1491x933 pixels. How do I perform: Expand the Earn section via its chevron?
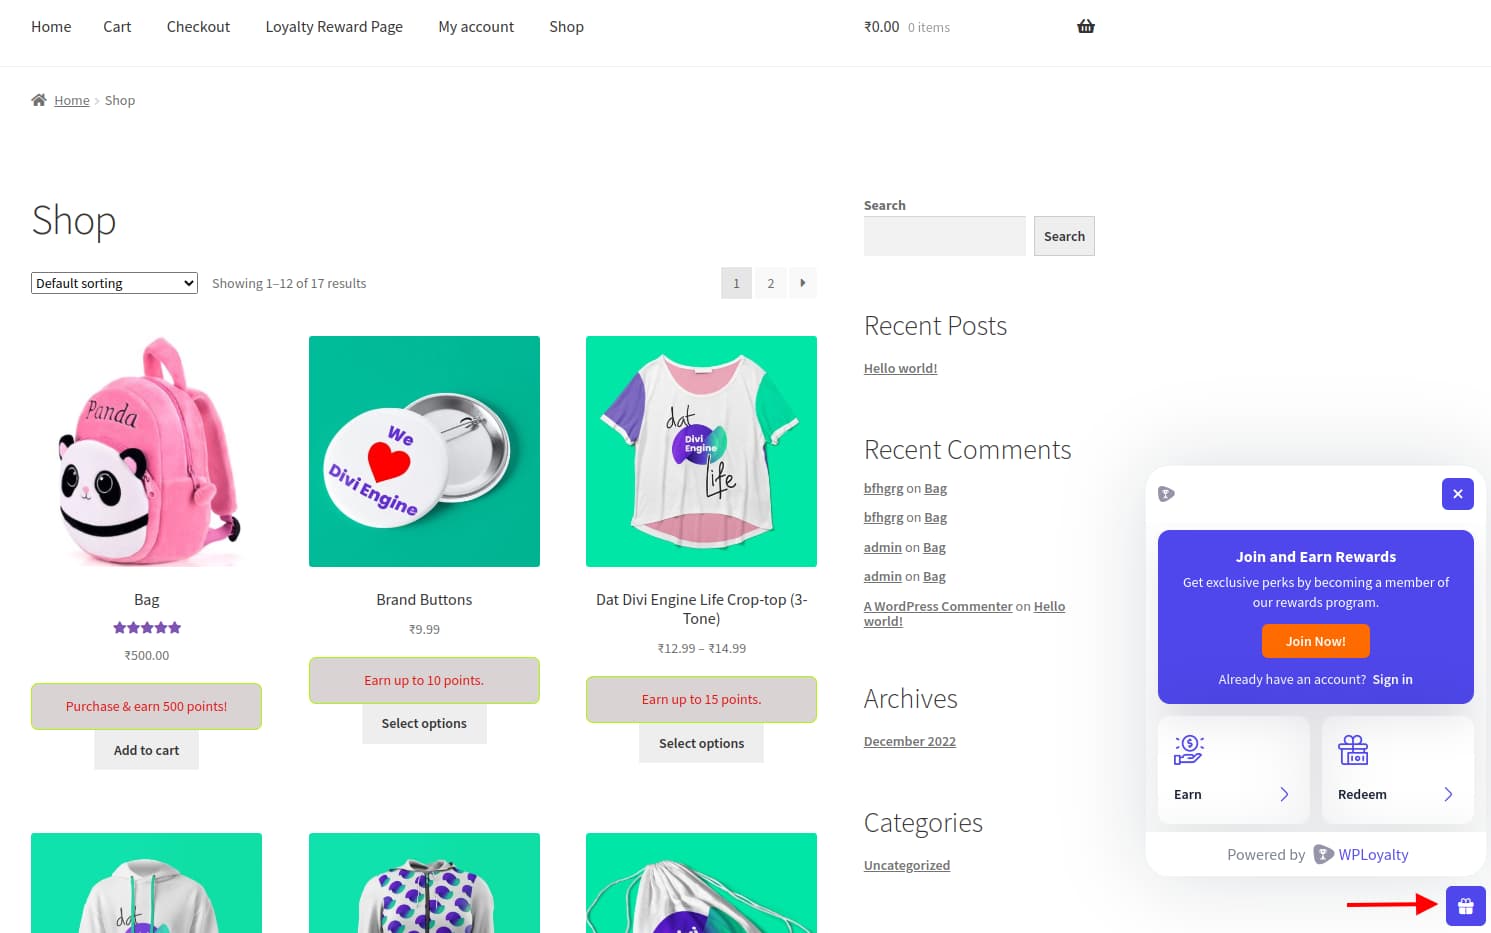click(1286, 794)
